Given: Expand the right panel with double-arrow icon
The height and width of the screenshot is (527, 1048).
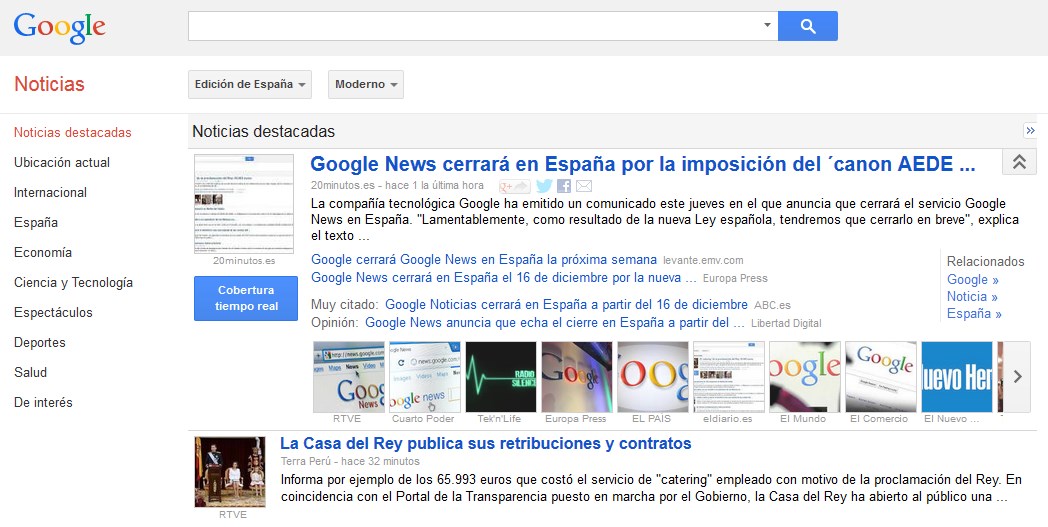Looking at the screenshot, I should (1030, 130).
